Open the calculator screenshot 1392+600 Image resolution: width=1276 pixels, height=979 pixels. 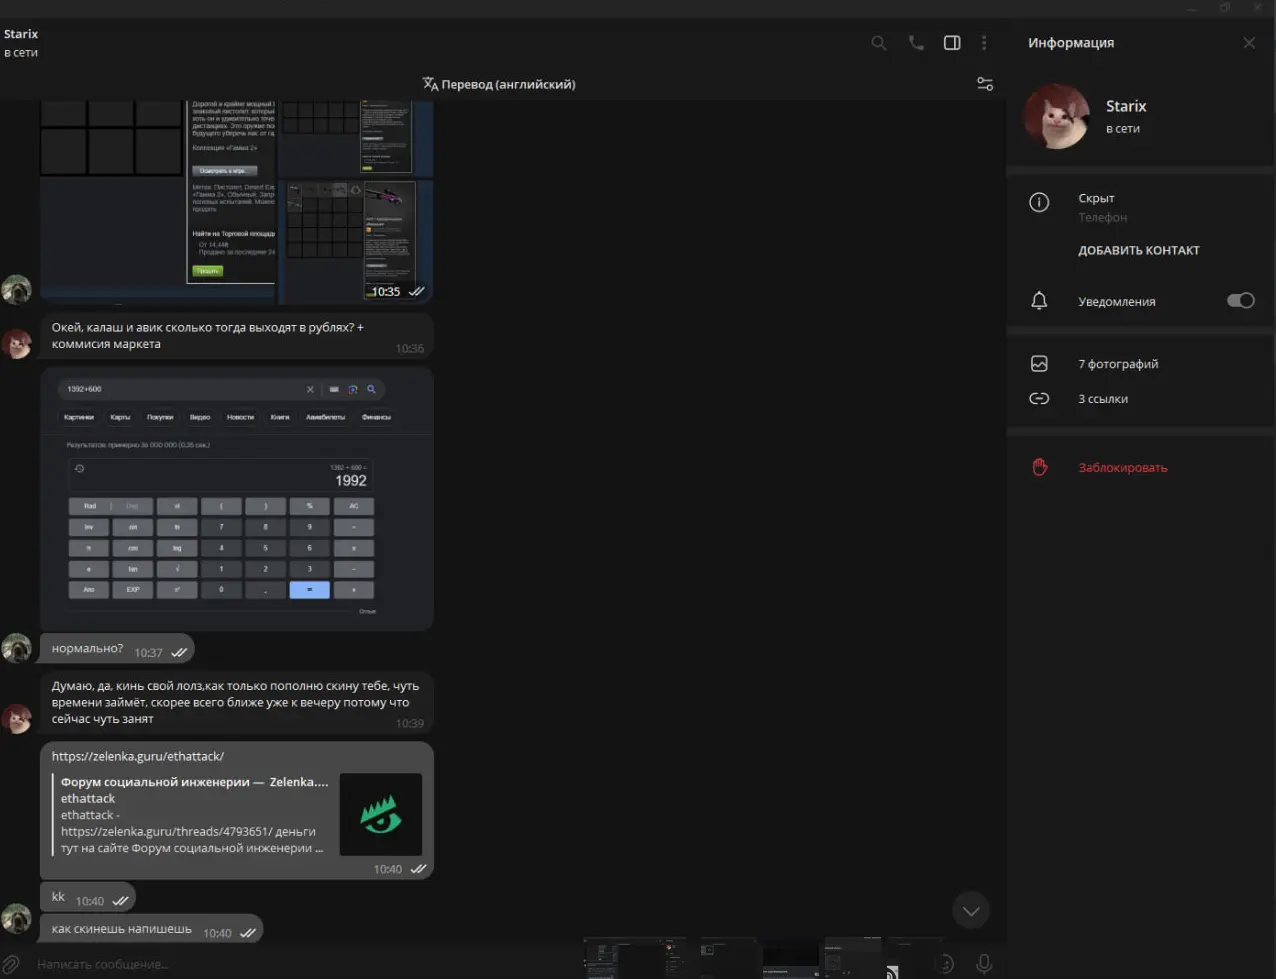pyautogui.click(x=237, y=498)
